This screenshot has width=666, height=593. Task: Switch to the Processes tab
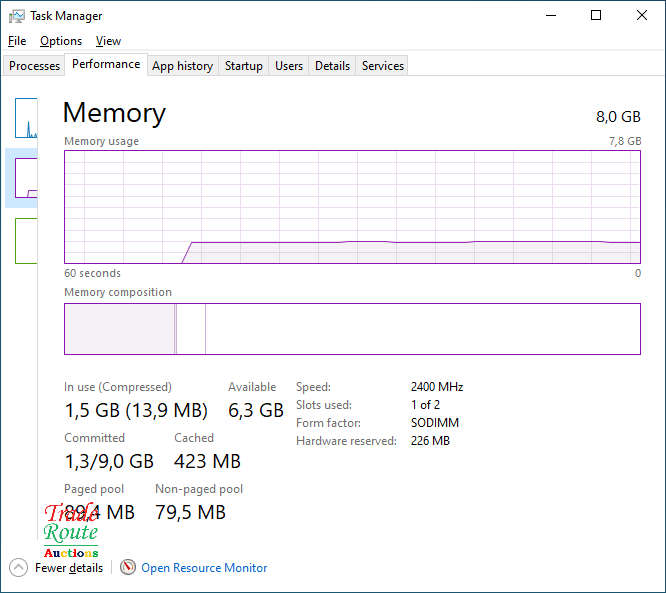[34, 66]
